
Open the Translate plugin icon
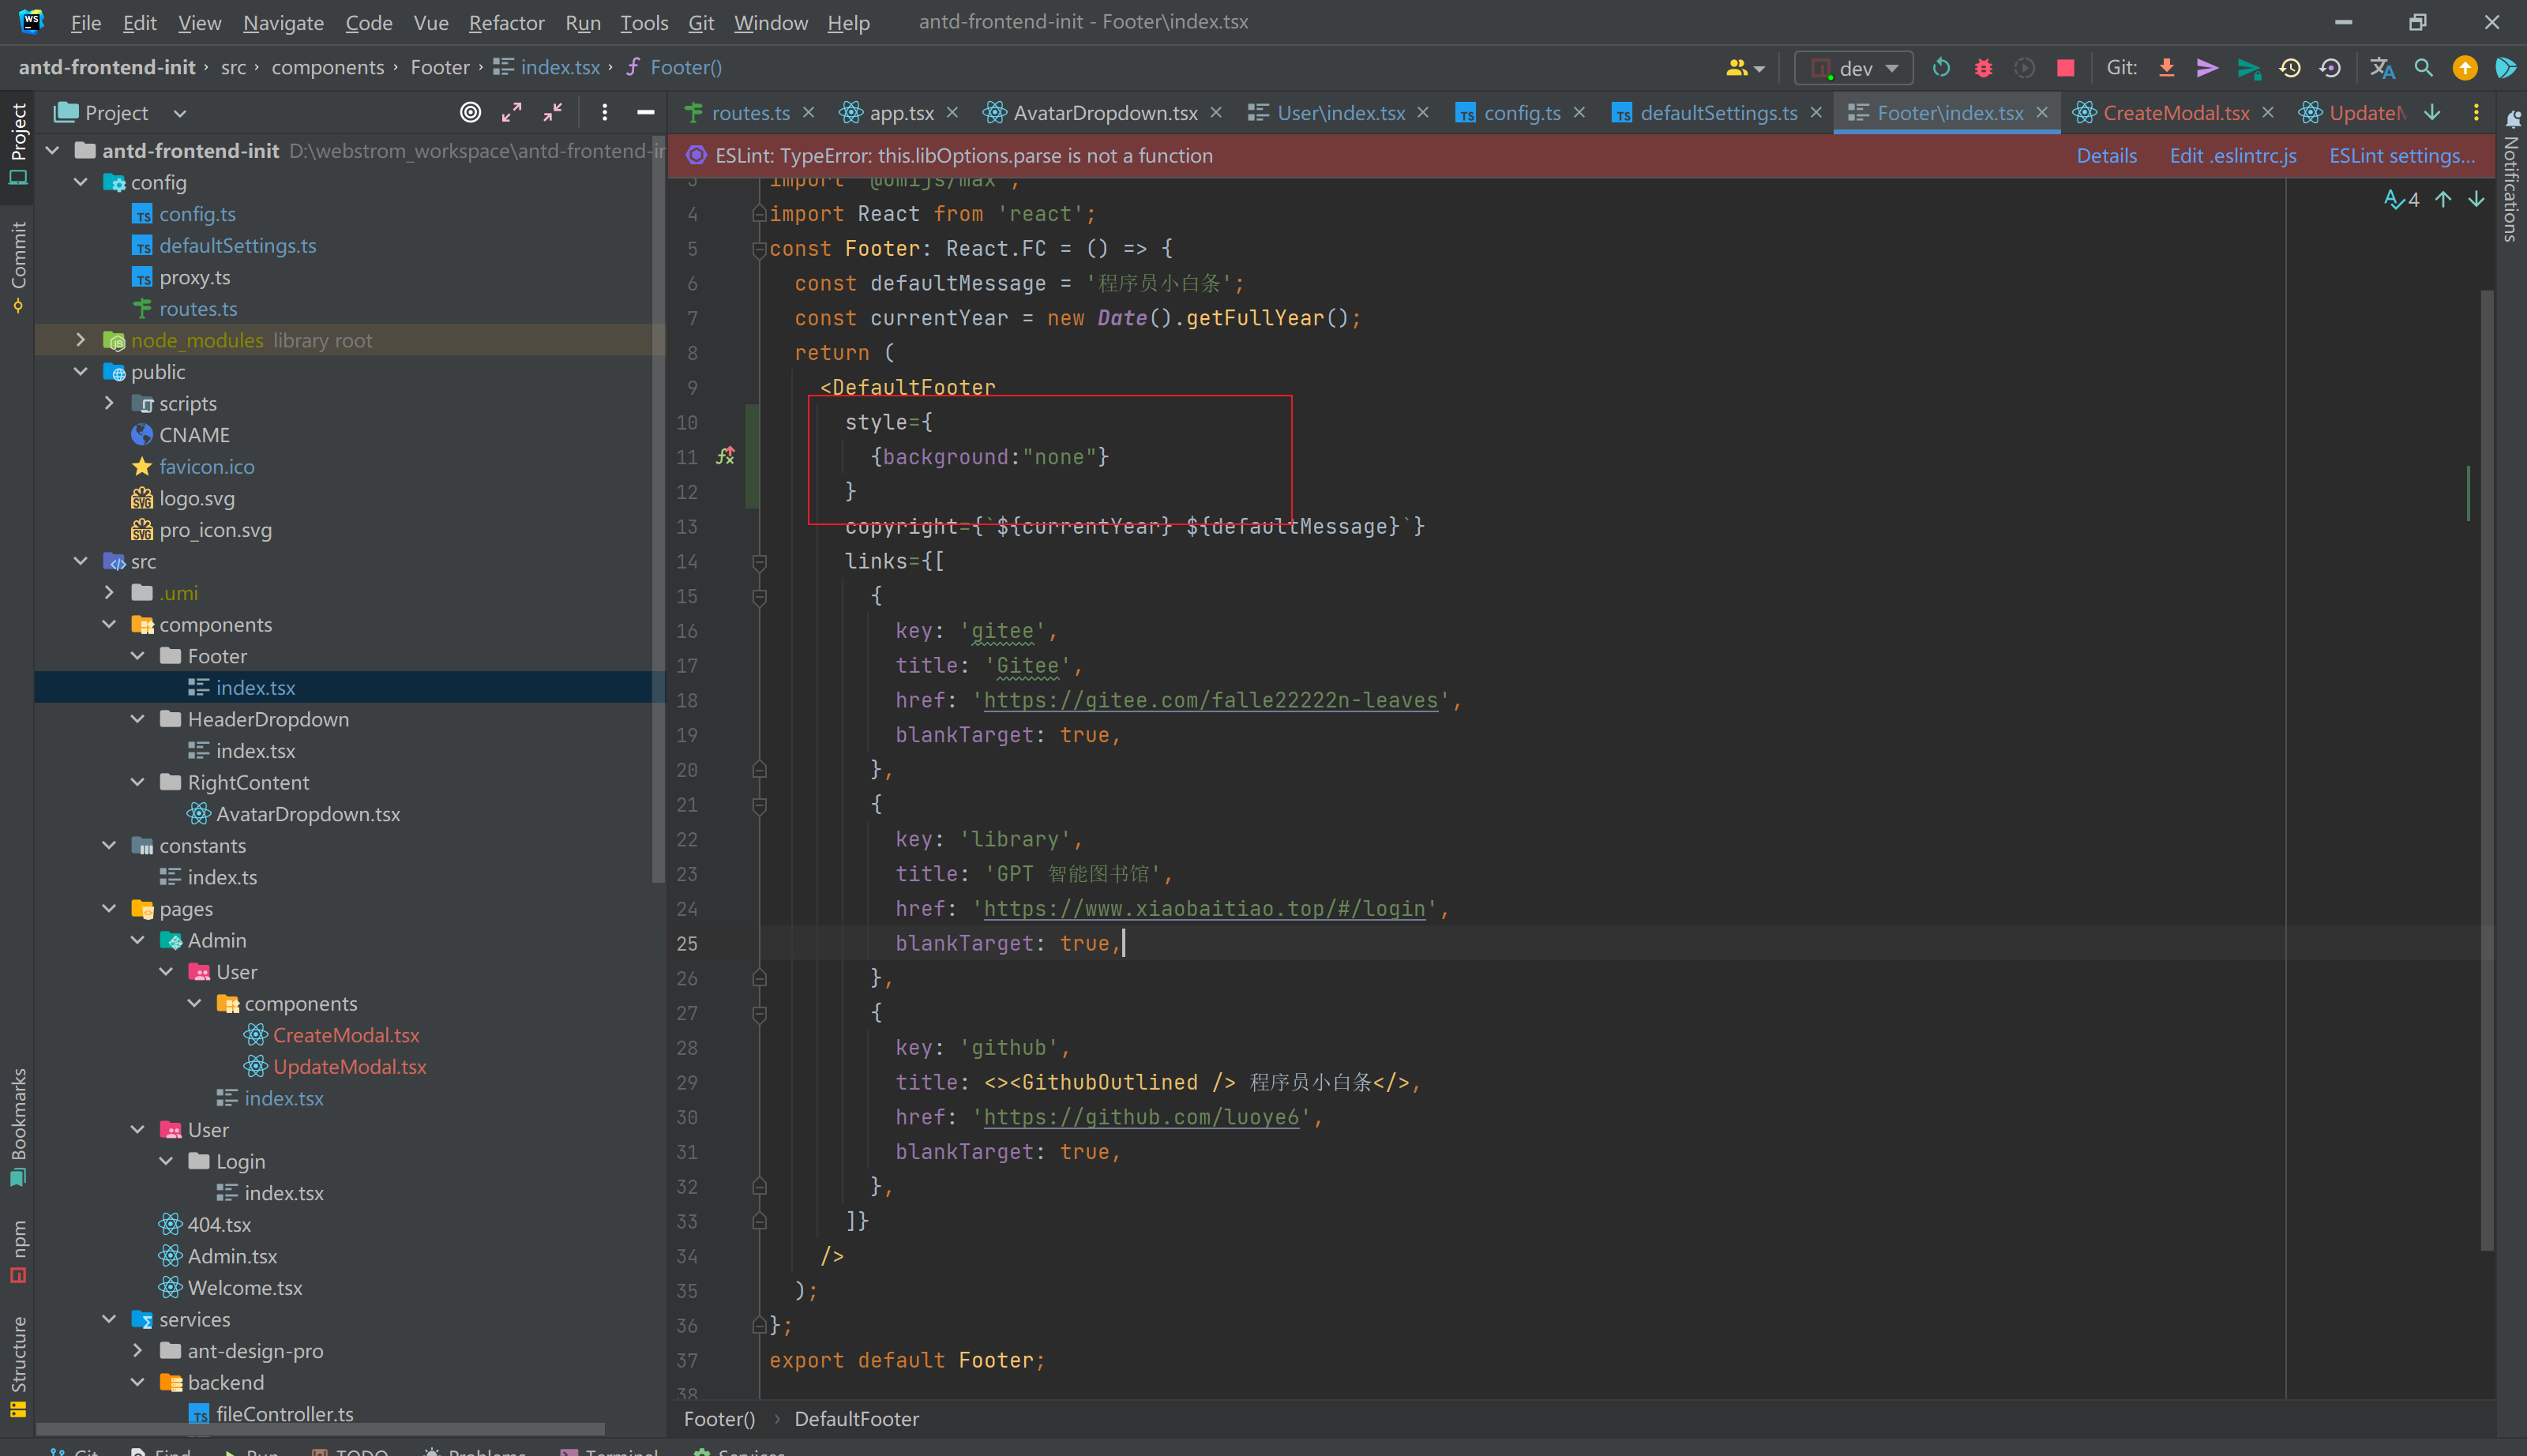[x=2382, y=68]
